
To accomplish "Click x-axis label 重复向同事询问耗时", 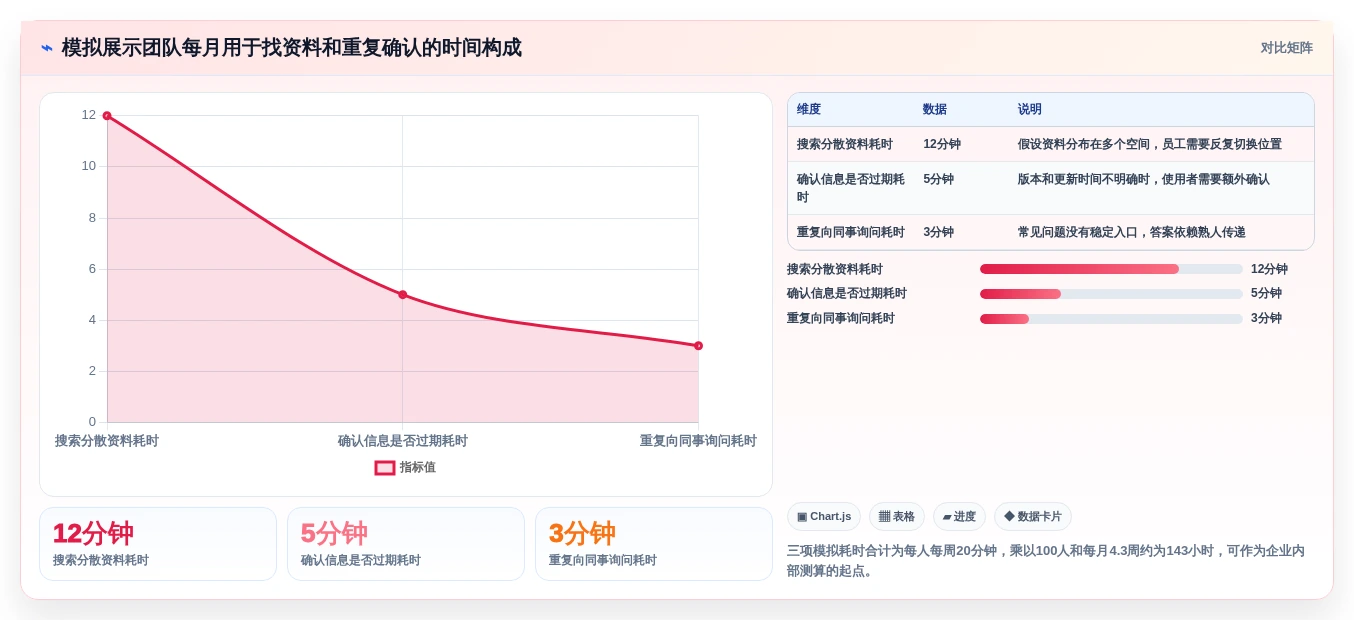I will click(698, 441).
